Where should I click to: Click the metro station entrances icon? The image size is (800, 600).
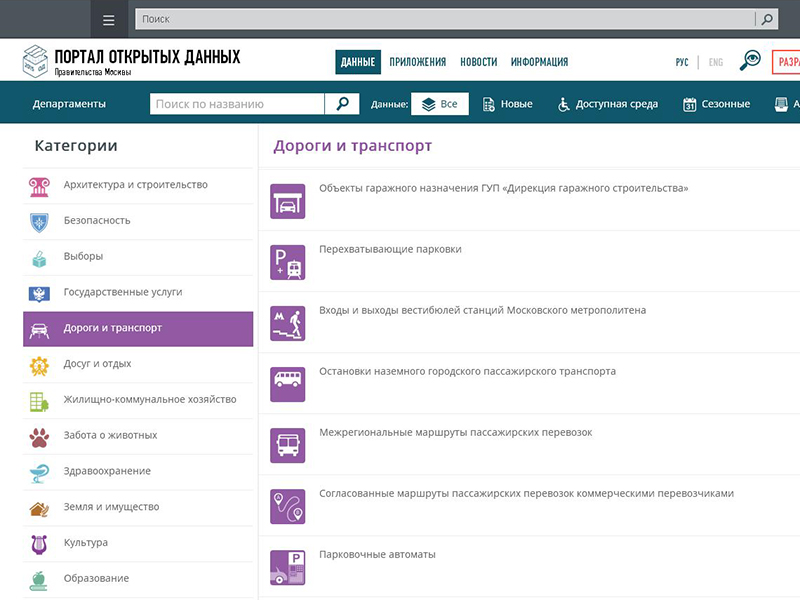click(x=288, y=323)
